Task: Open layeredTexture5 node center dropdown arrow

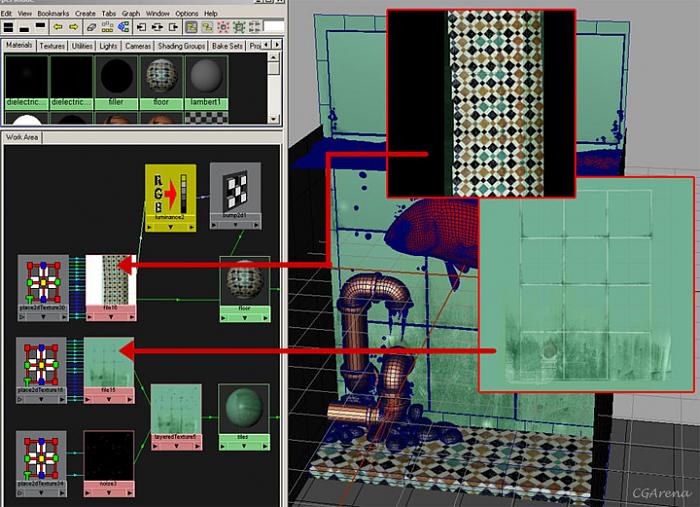Action: (176, 446)
